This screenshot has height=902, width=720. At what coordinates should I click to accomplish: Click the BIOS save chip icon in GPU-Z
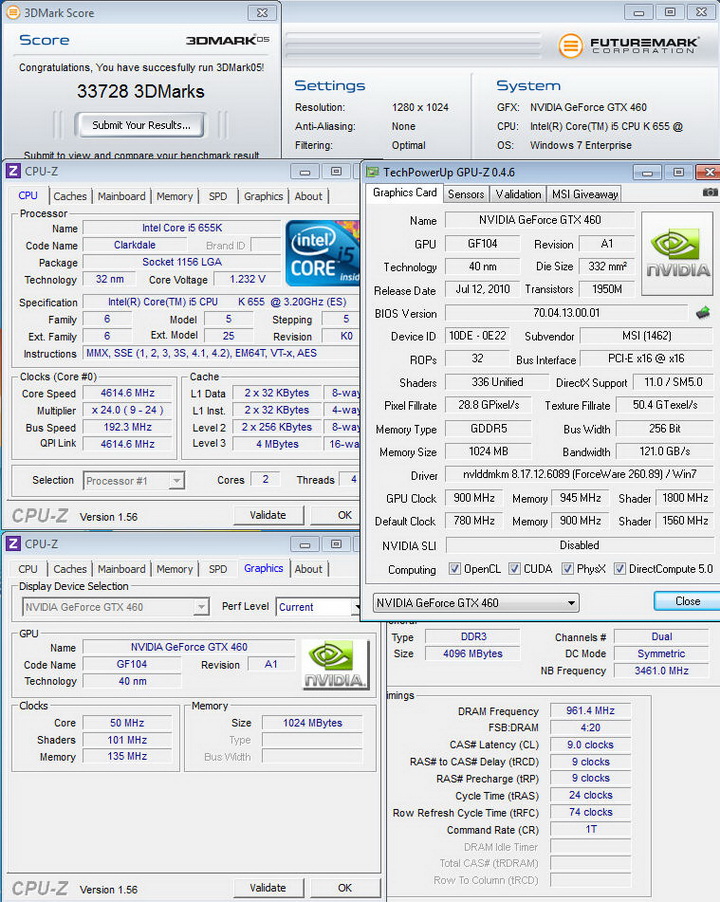pos(703,313)
